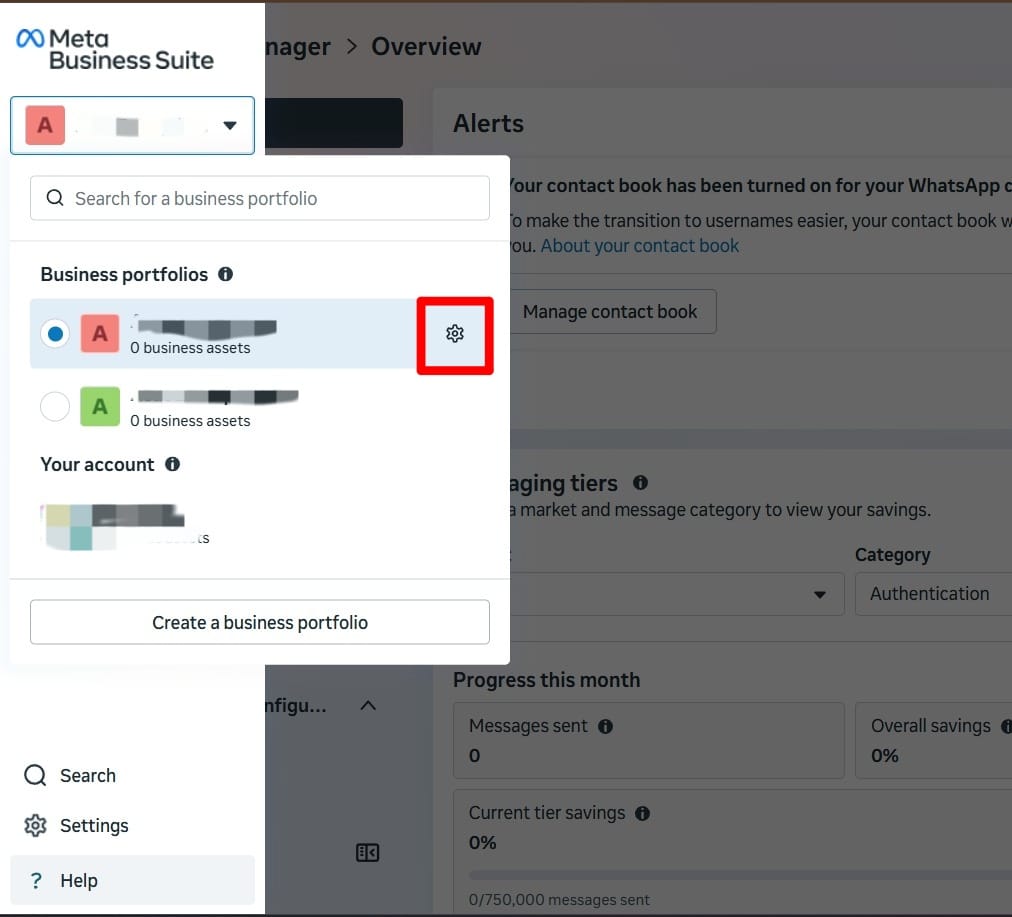Open Help in the sidebar menu

(132, 880)
